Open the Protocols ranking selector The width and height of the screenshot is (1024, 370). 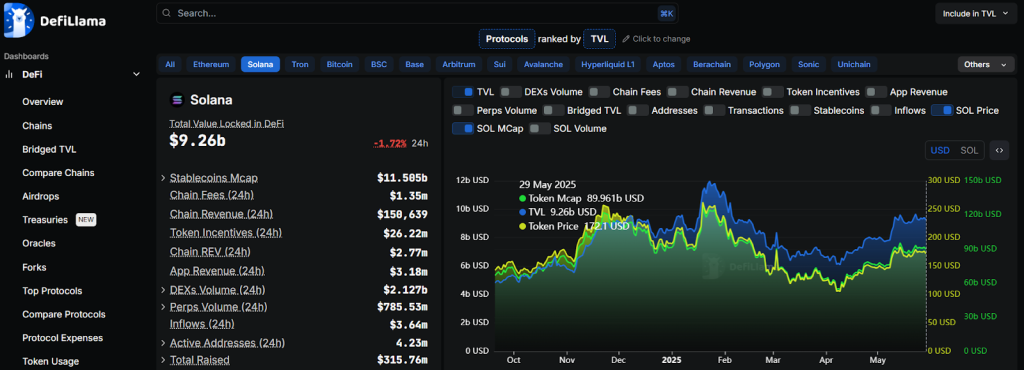[x=507, y=39]
